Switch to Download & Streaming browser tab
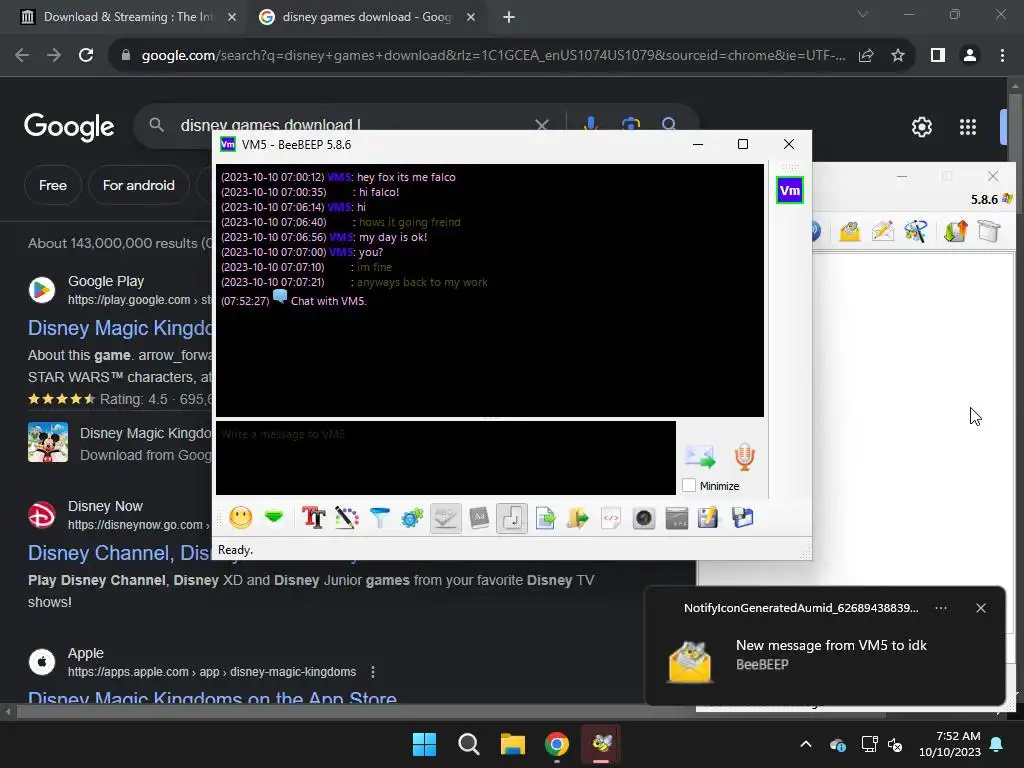 [x=128, y=17]
